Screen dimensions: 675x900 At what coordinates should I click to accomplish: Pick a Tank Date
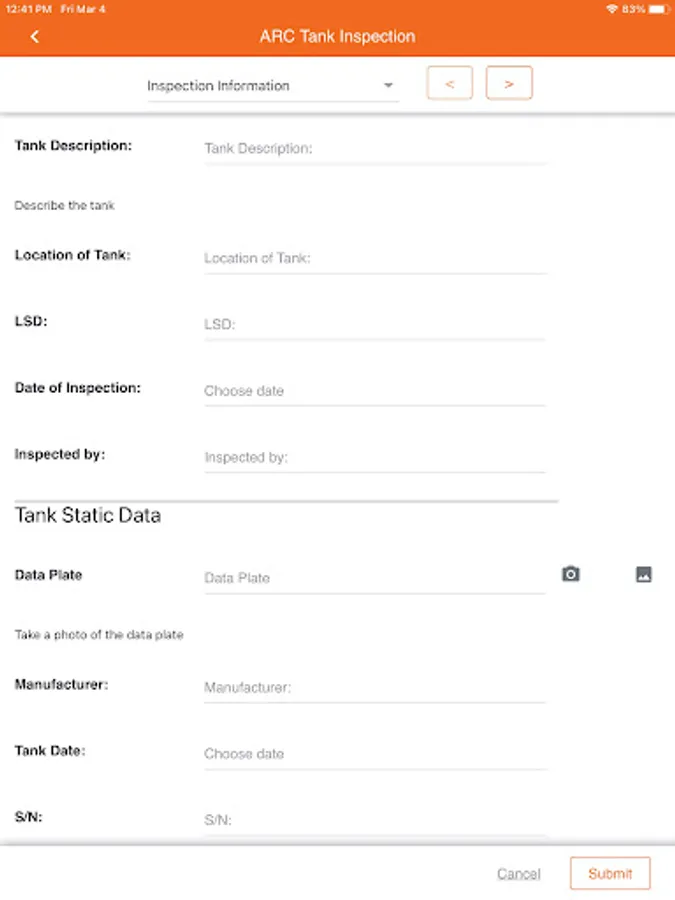pos(375,754)
